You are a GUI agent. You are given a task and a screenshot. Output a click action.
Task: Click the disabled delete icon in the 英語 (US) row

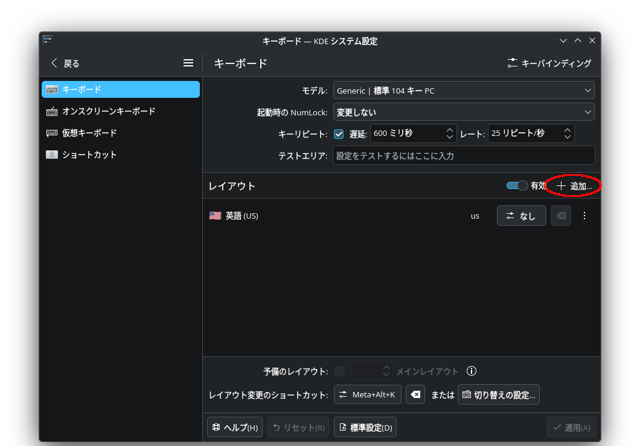pos(561,216)
